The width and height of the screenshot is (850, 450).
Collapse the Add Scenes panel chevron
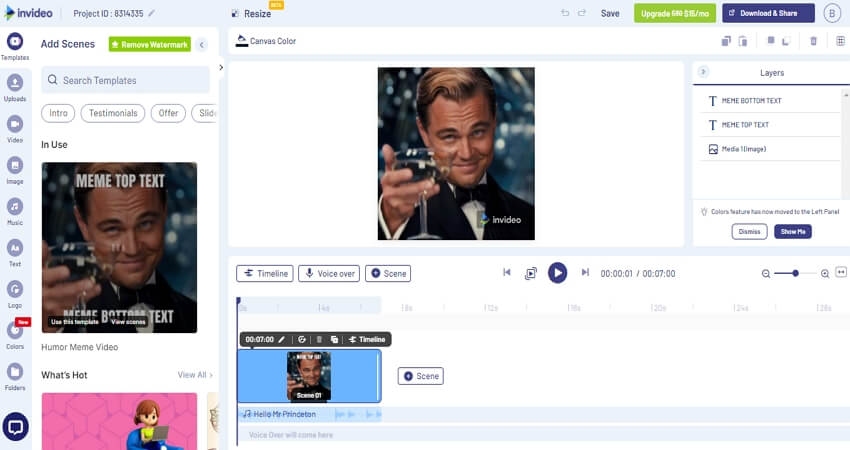pyautogui.click(x=202, y=44)
